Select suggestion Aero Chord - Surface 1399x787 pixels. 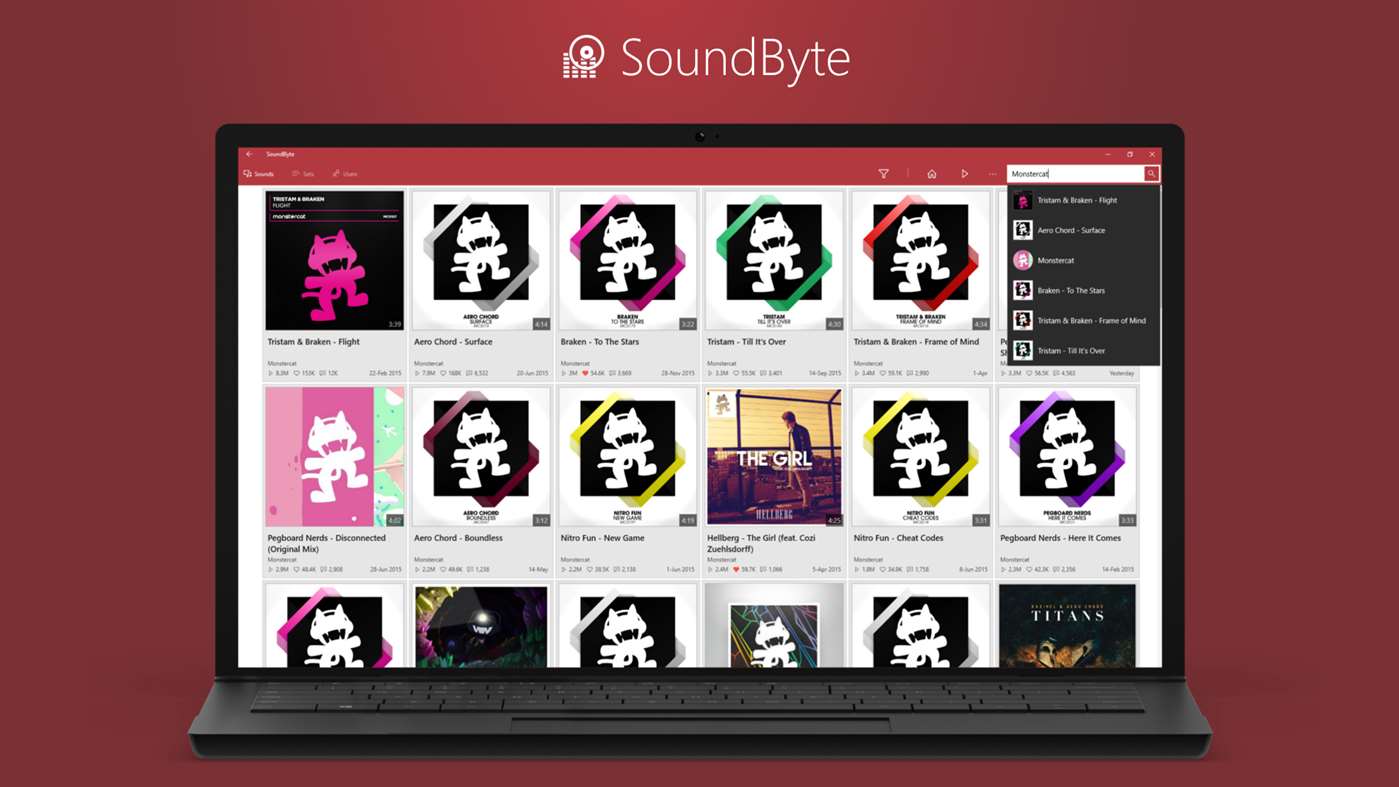point(1084,230)
